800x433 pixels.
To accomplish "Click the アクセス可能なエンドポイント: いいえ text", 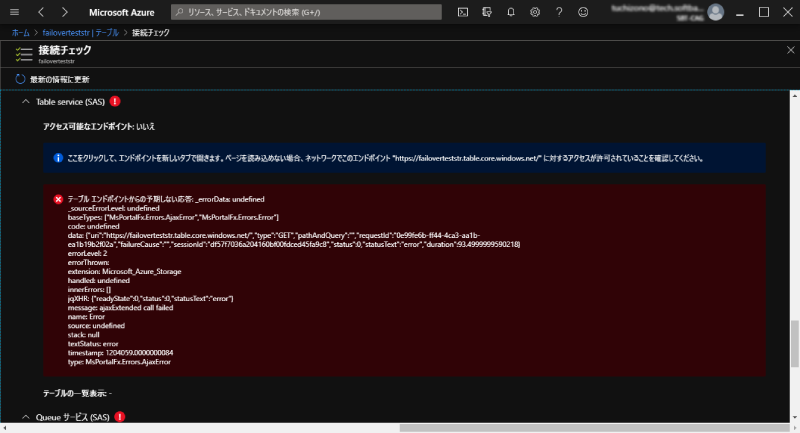I will click(99, 126).
